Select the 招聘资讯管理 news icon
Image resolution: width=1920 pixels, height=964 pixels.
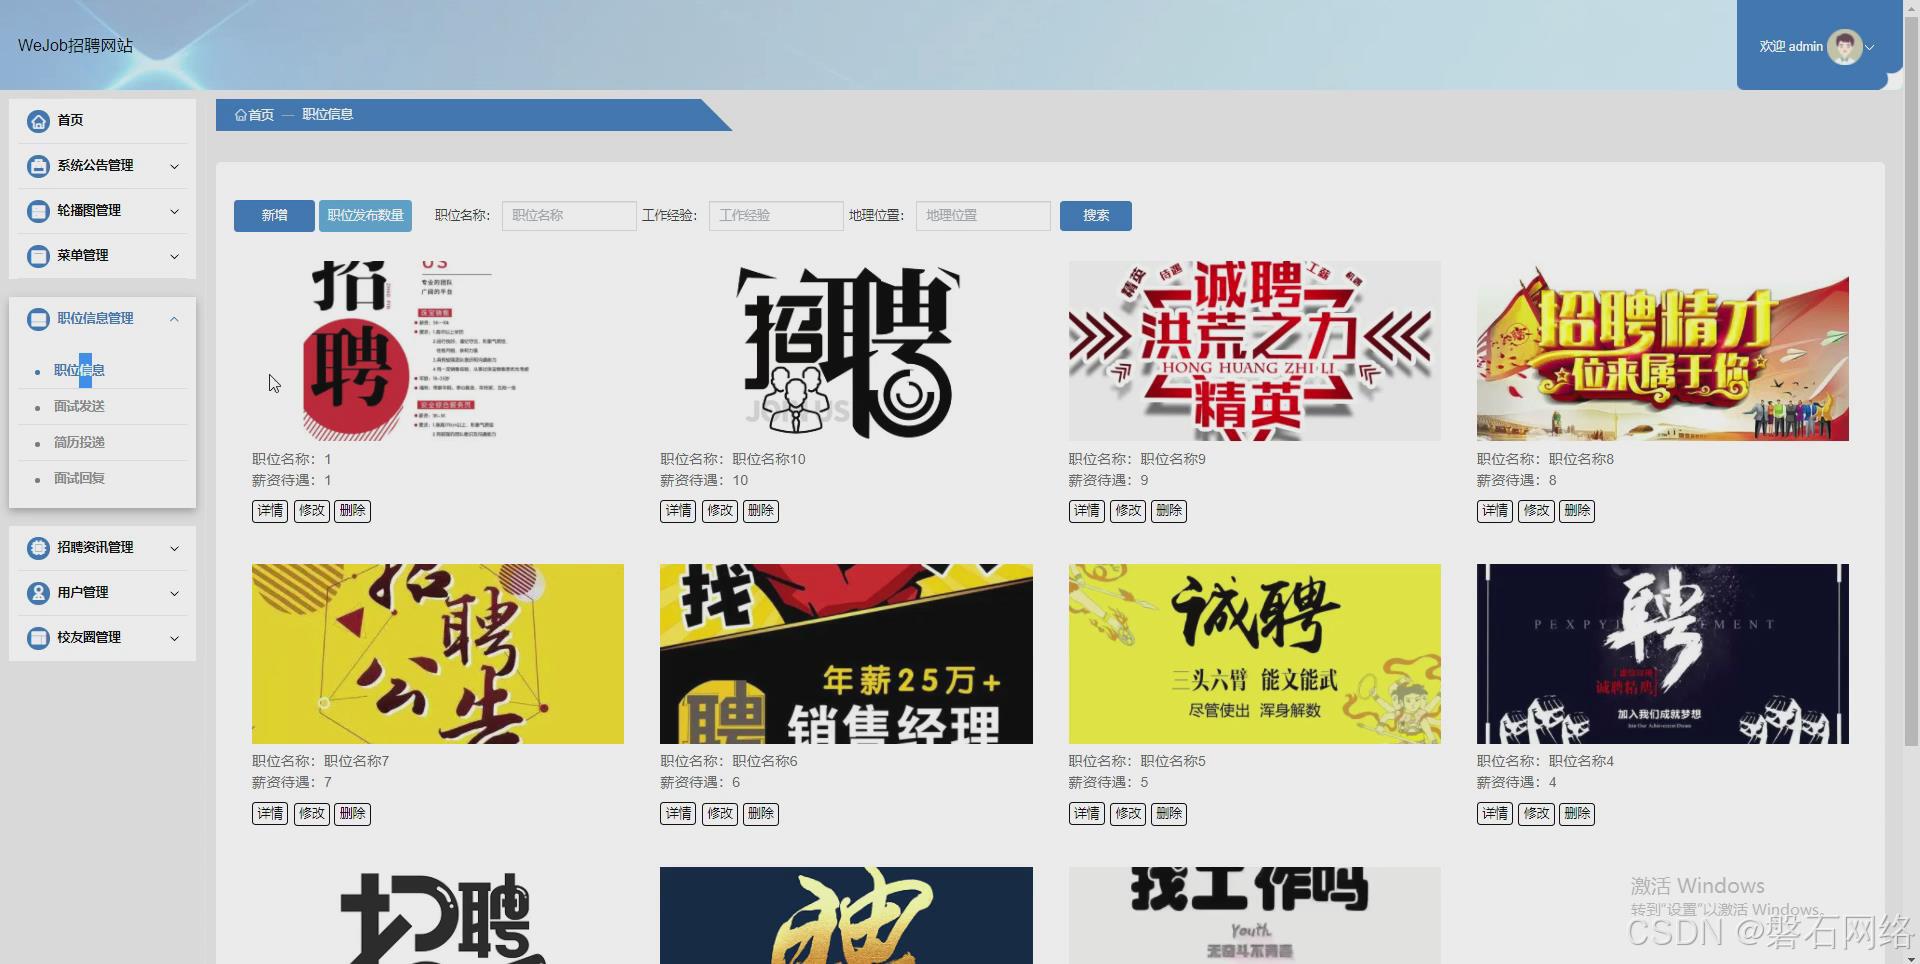[x=38, y=547]
